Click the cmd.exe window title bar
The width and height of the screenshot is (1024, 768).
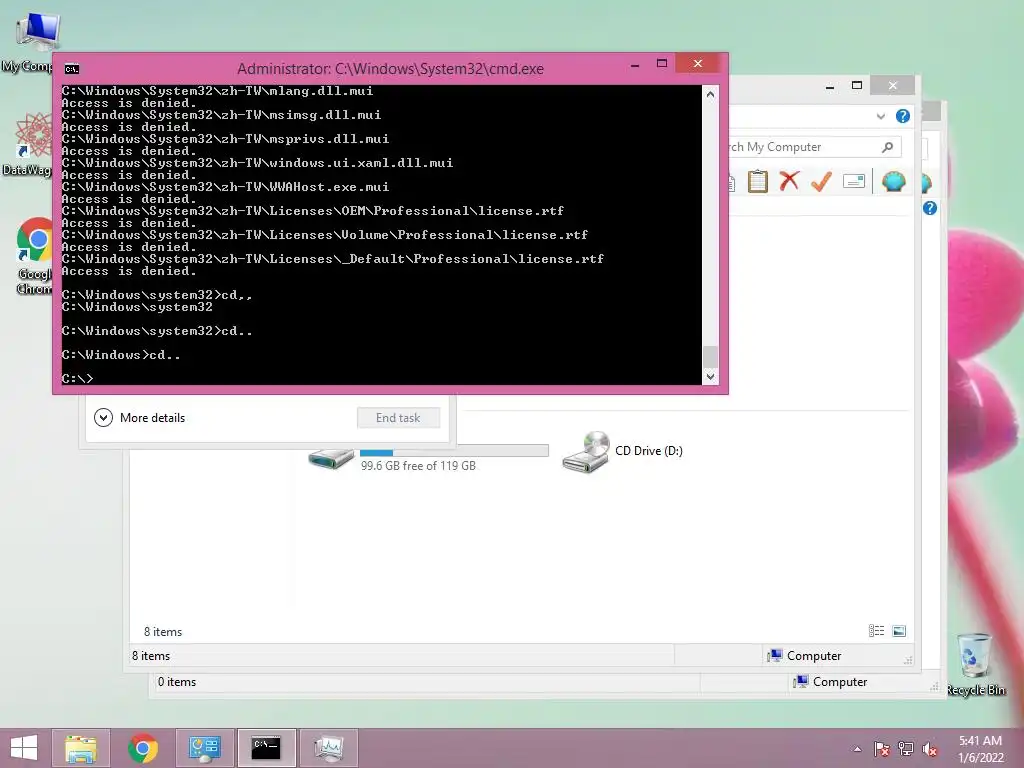[390, 69]
